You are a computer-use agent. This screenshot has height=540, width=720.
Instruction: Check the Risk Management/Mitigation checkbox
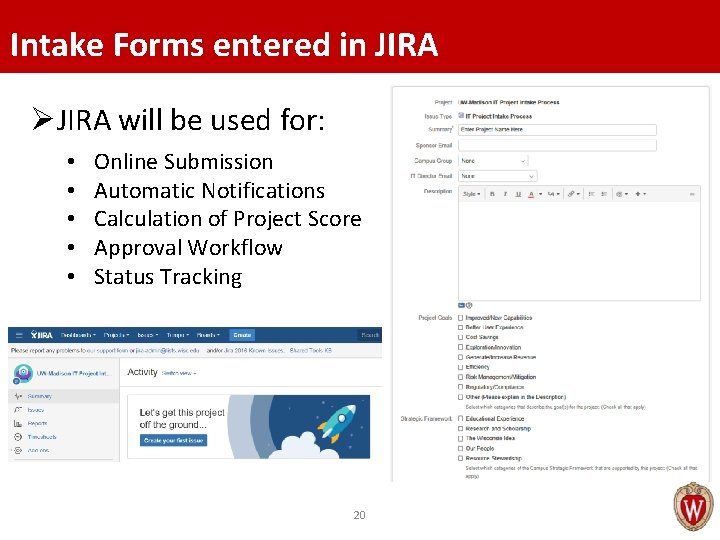[x=461, y=377]
